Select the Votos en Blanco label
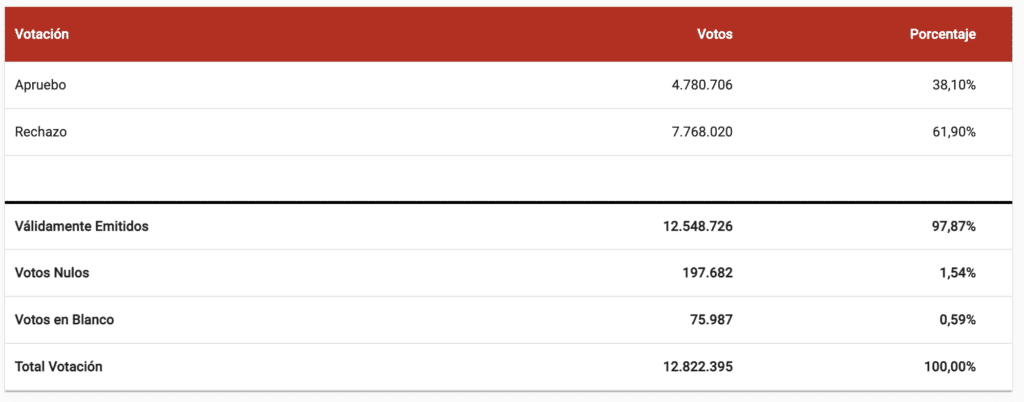This screenshot has height=402, width=1024. tap(64, 320)
